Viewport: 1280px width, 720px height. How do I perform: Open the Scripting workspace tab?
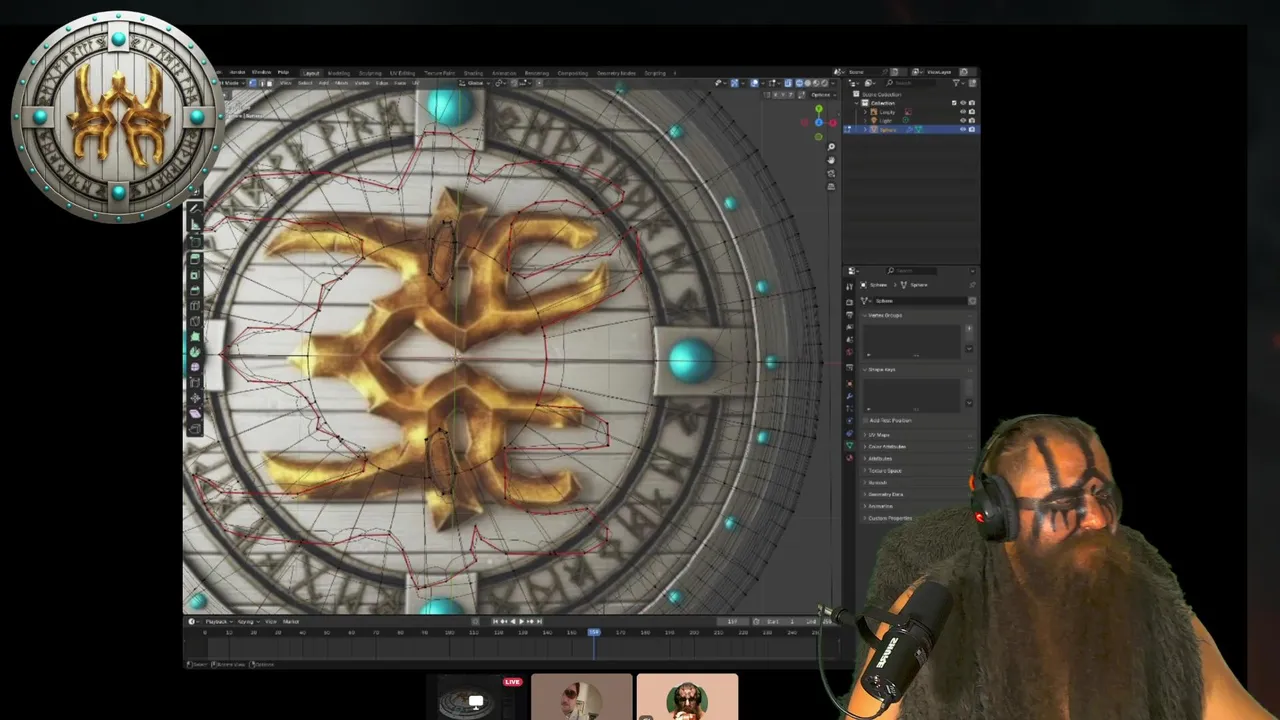point(655,73)
